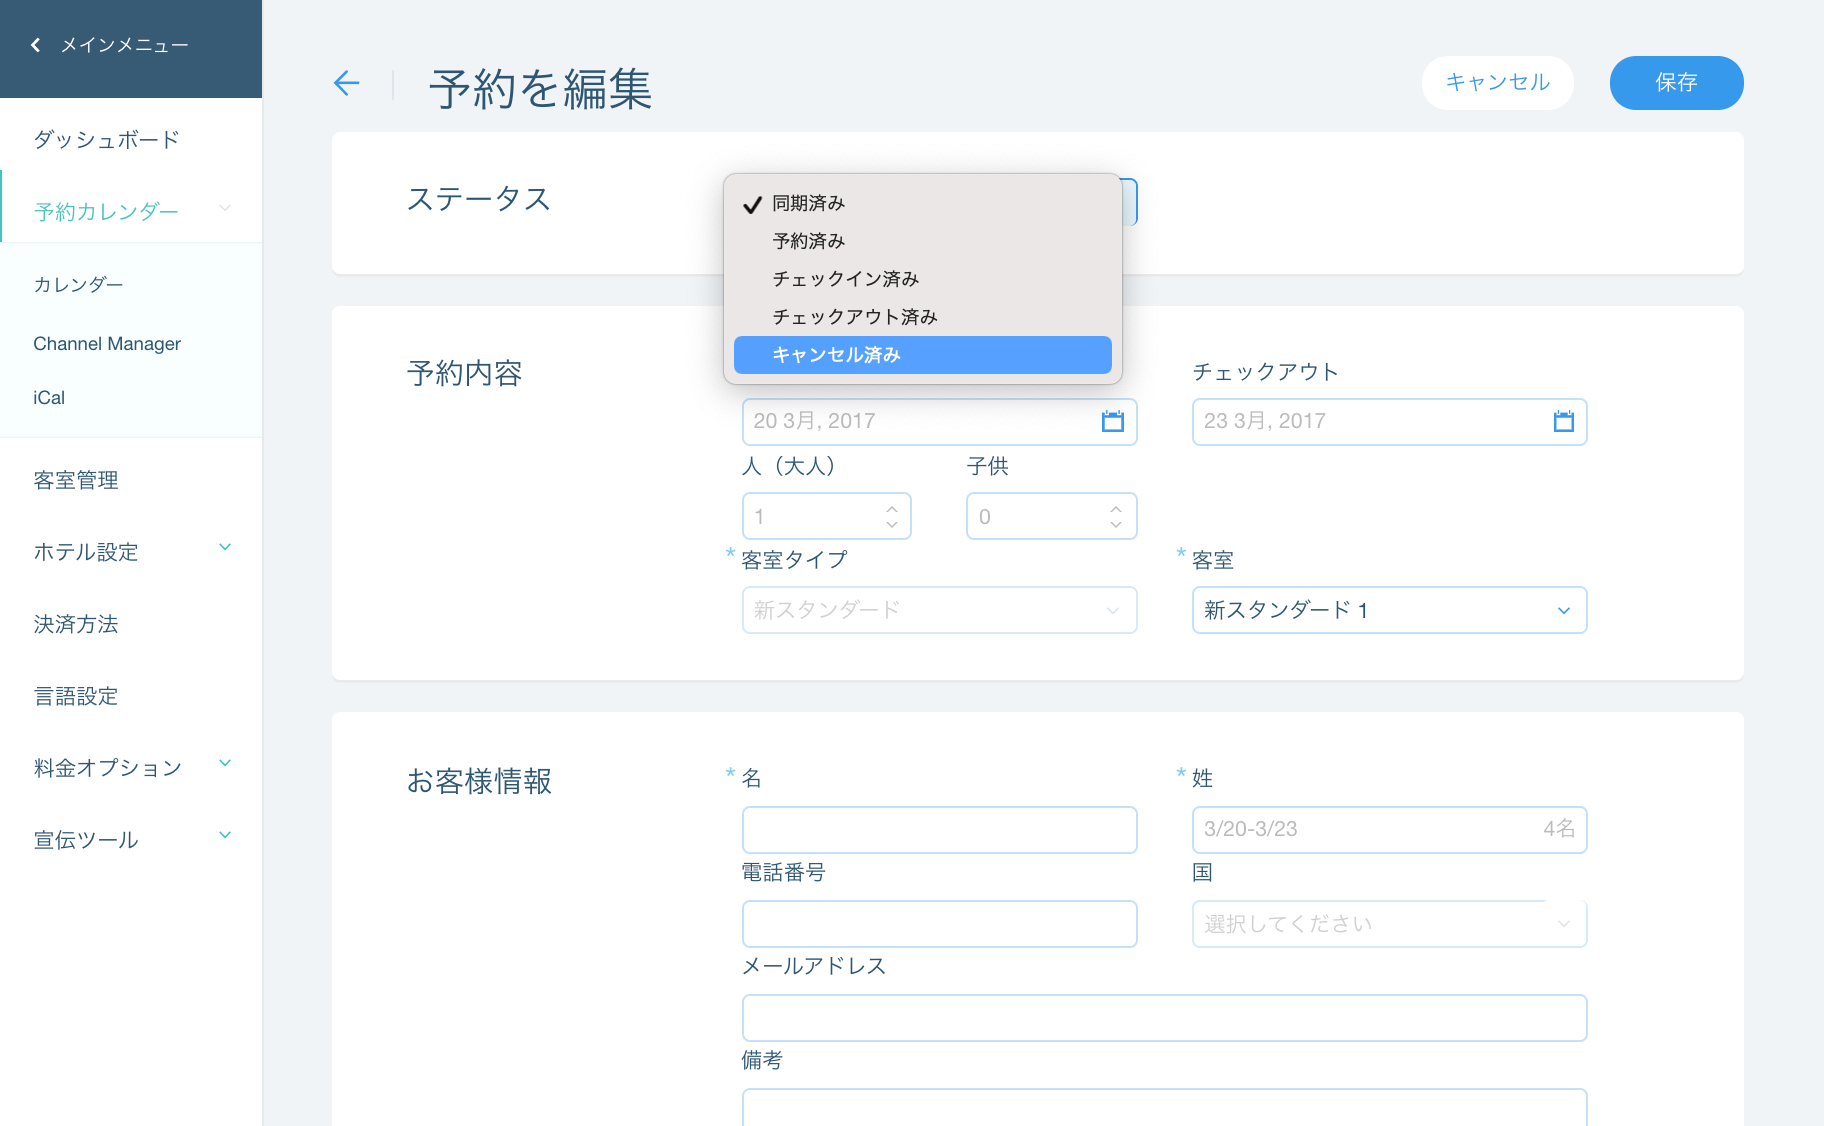Decrease the adults count stepper arrow
1824x1126 pixels.
892,525
